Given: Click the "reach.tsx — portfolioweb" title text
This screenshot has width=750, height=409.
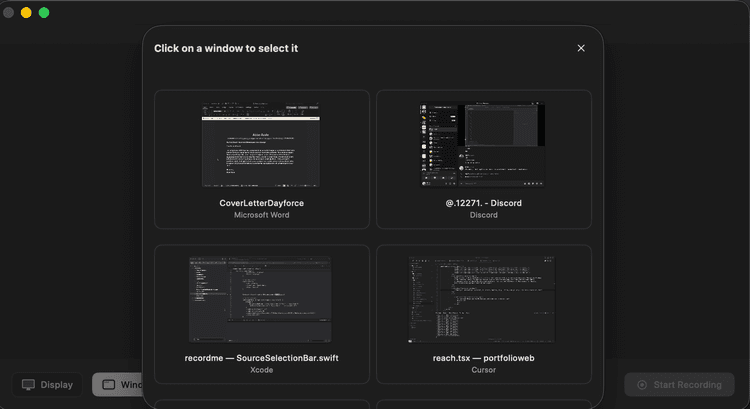Looking at the screenshot, I should [483, 358].
